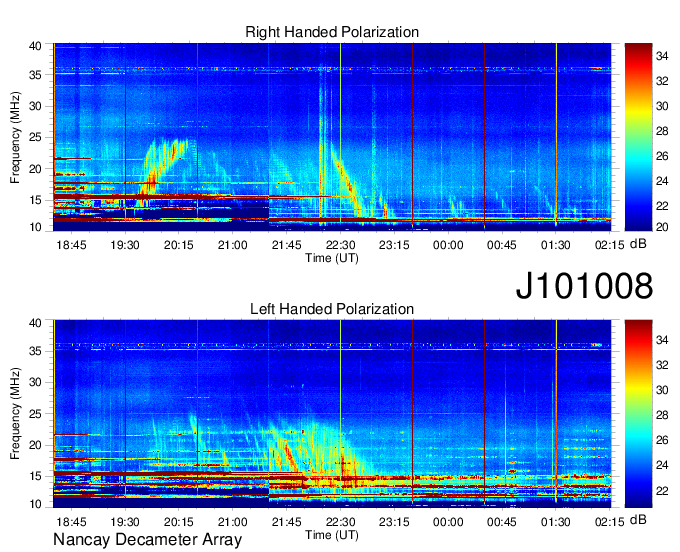
Task: Click the "34" label on the bottom color scale
Action: [x=662, y=340]
